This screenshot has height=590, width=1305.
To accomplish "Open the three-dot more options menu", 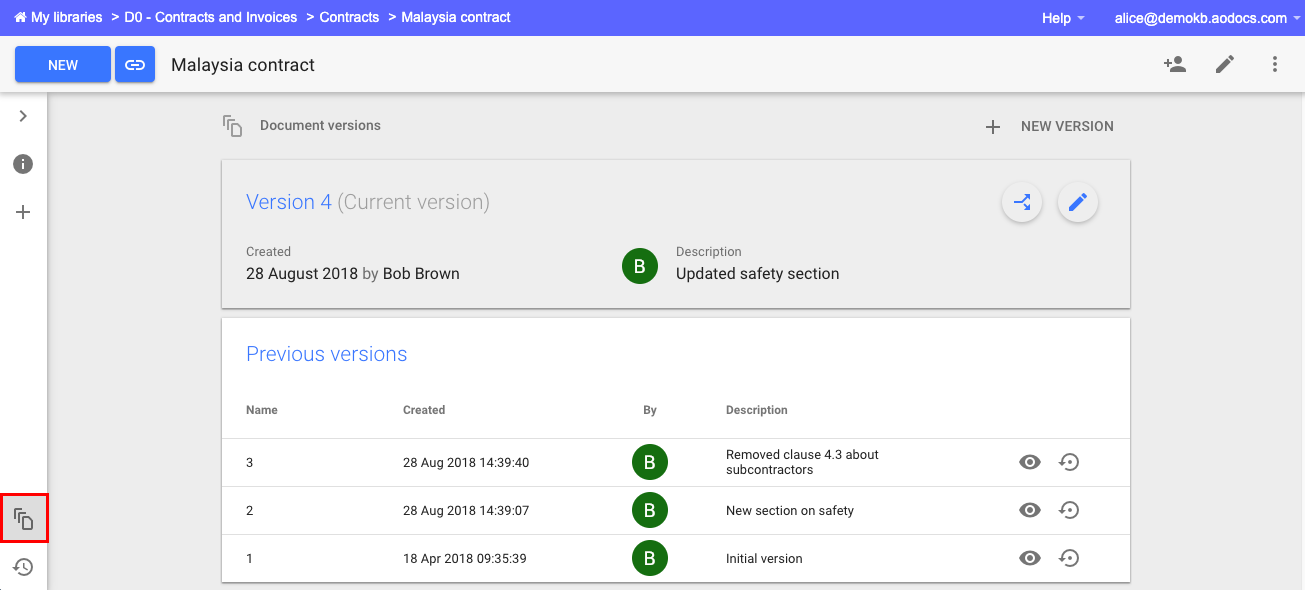I will click(x=1275, y=64).
